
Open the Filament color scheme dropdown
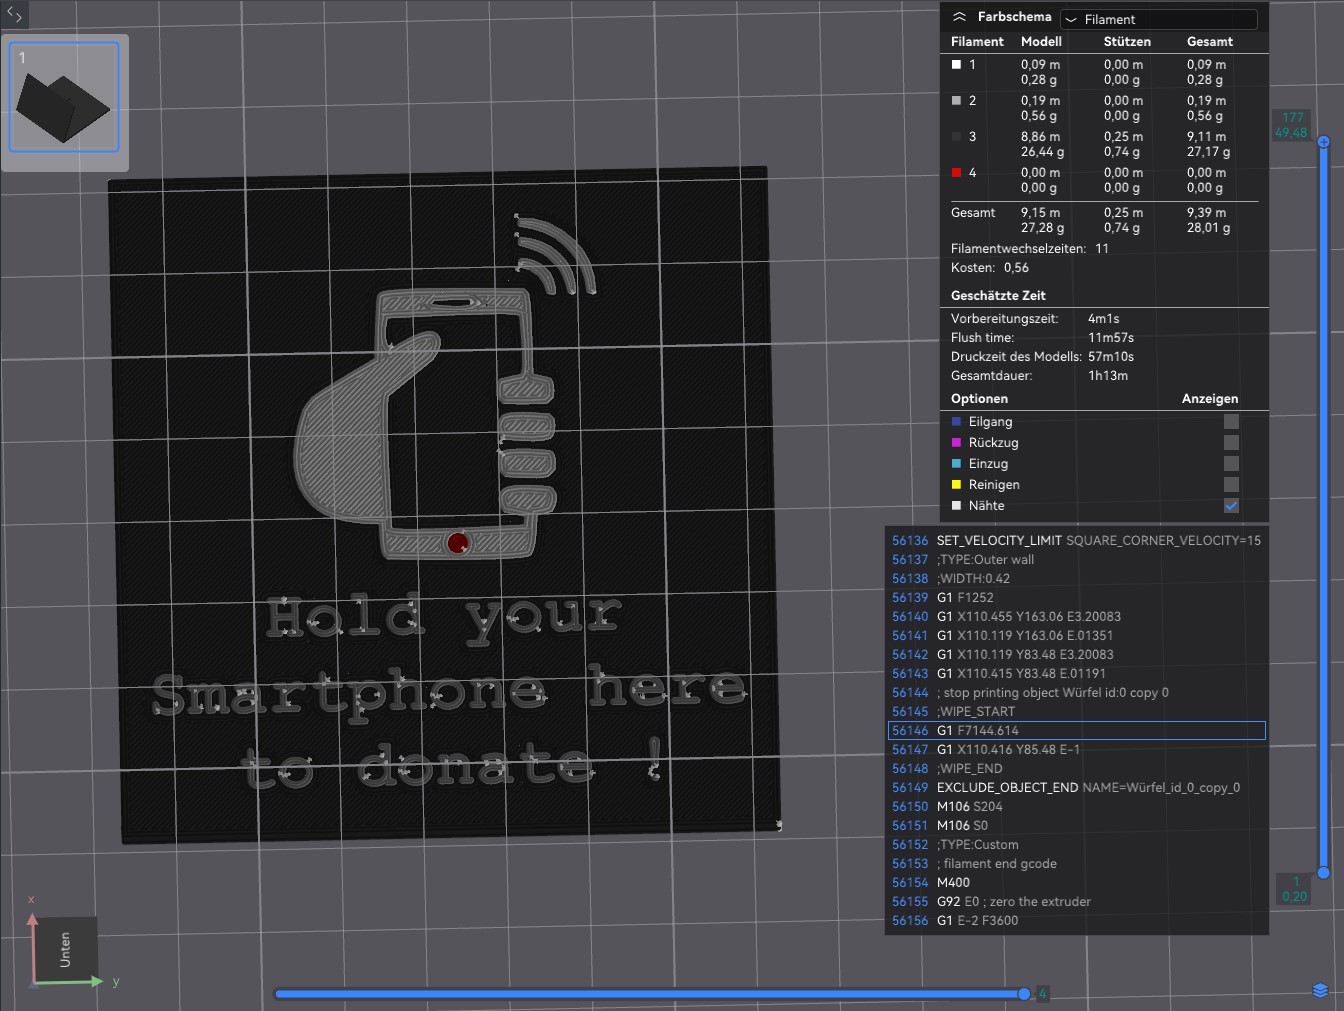click(1158, 19)
